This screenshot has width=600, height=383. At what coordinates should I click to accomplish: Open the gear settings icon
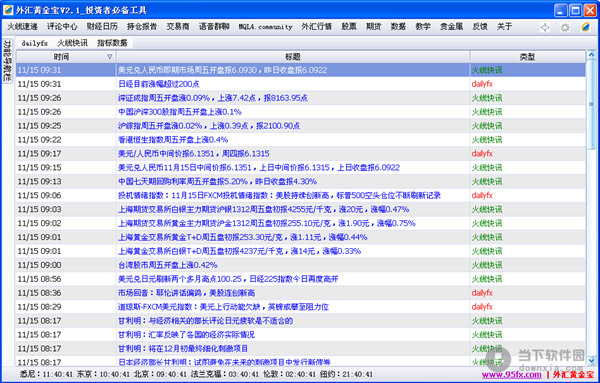tap(565, 27)
